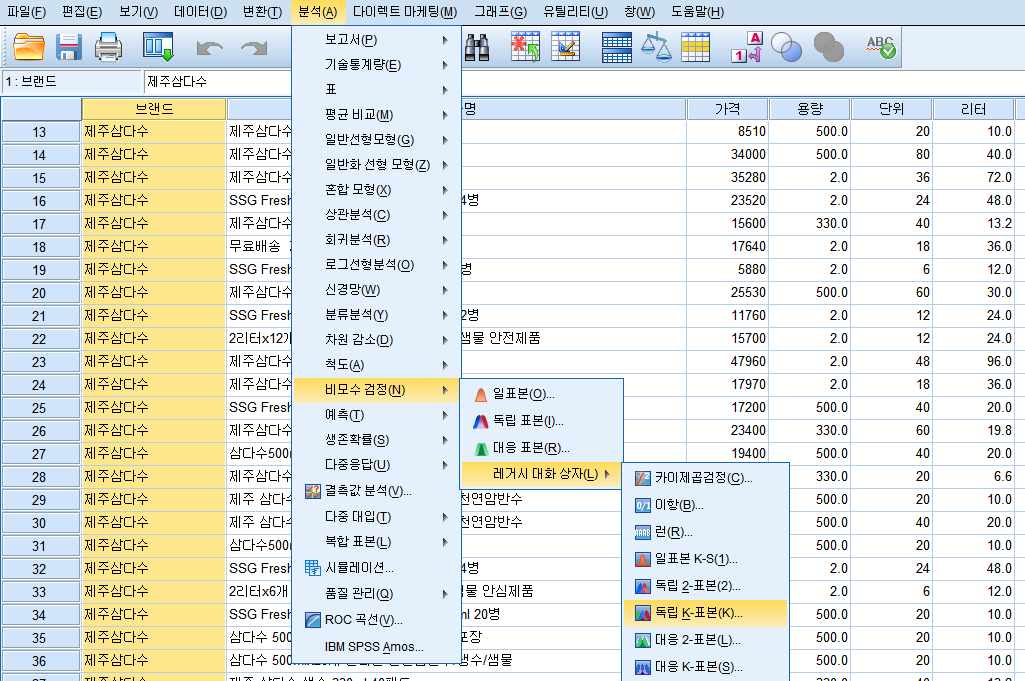1025x681 pixels.
Task: Select 독립 K-표본(K) test
Action: [x=705, y=613]
